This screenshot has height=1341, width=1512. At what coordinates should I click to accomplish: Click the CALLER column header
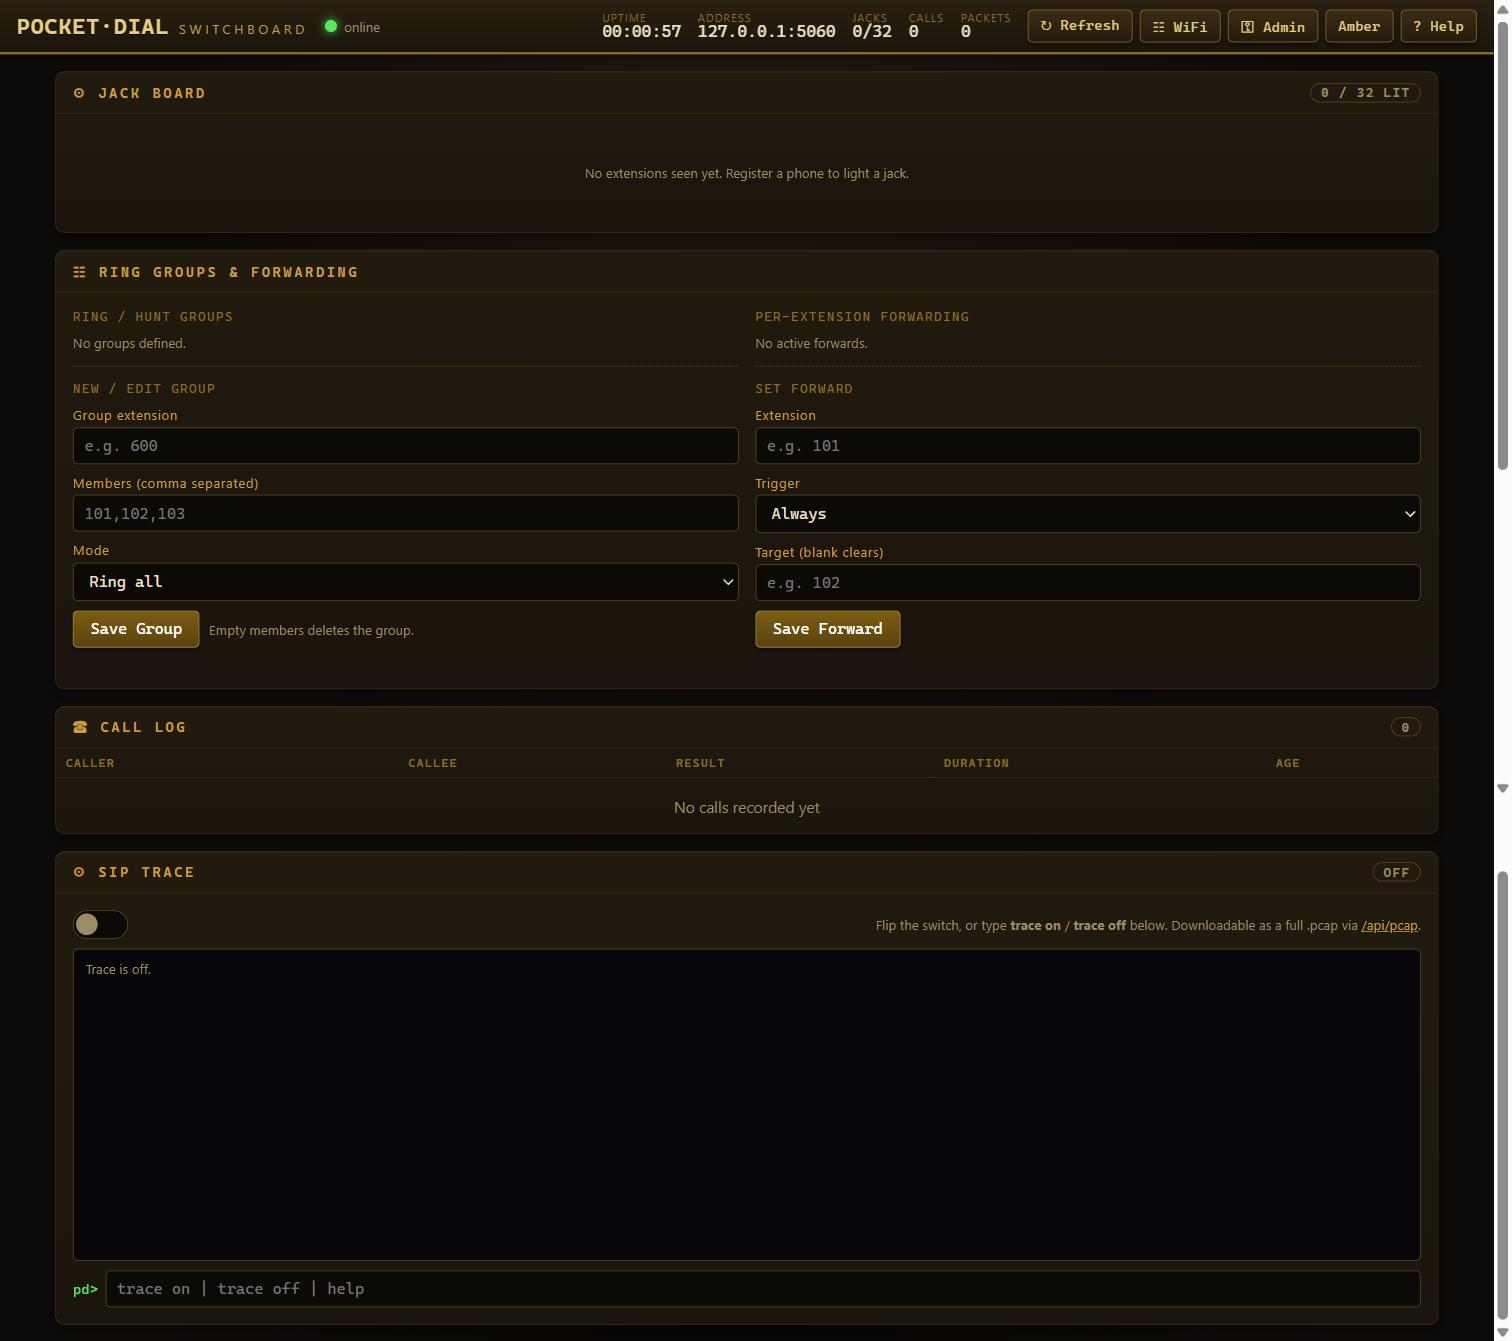tap(90, 763)
